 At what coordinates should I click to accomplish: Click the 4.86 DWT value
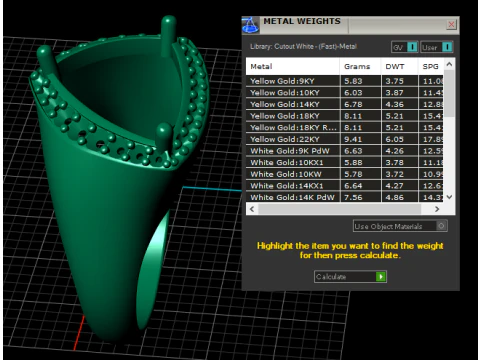click(394, 197)
